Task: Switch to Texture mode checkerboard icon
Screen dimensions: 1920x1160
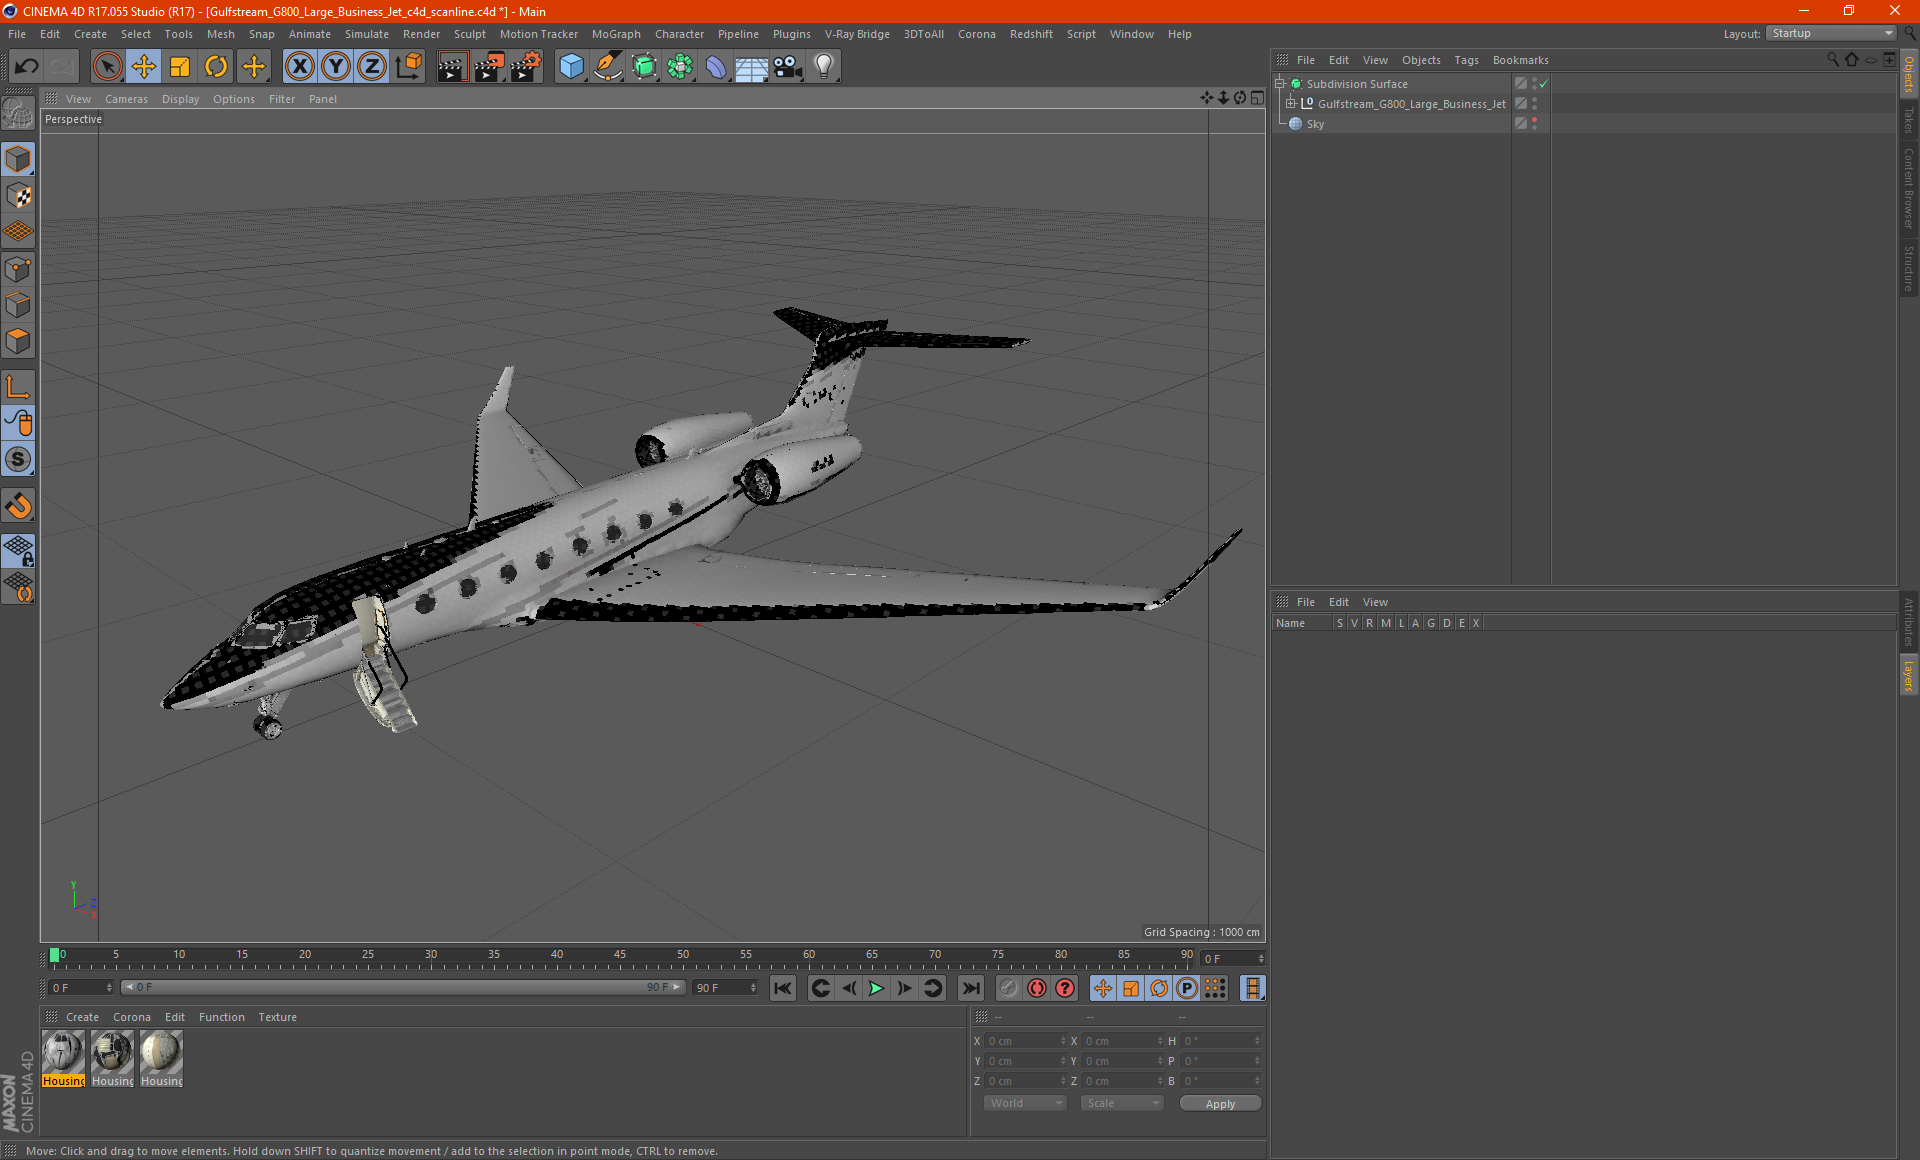Action: click(x=18, y=196)
